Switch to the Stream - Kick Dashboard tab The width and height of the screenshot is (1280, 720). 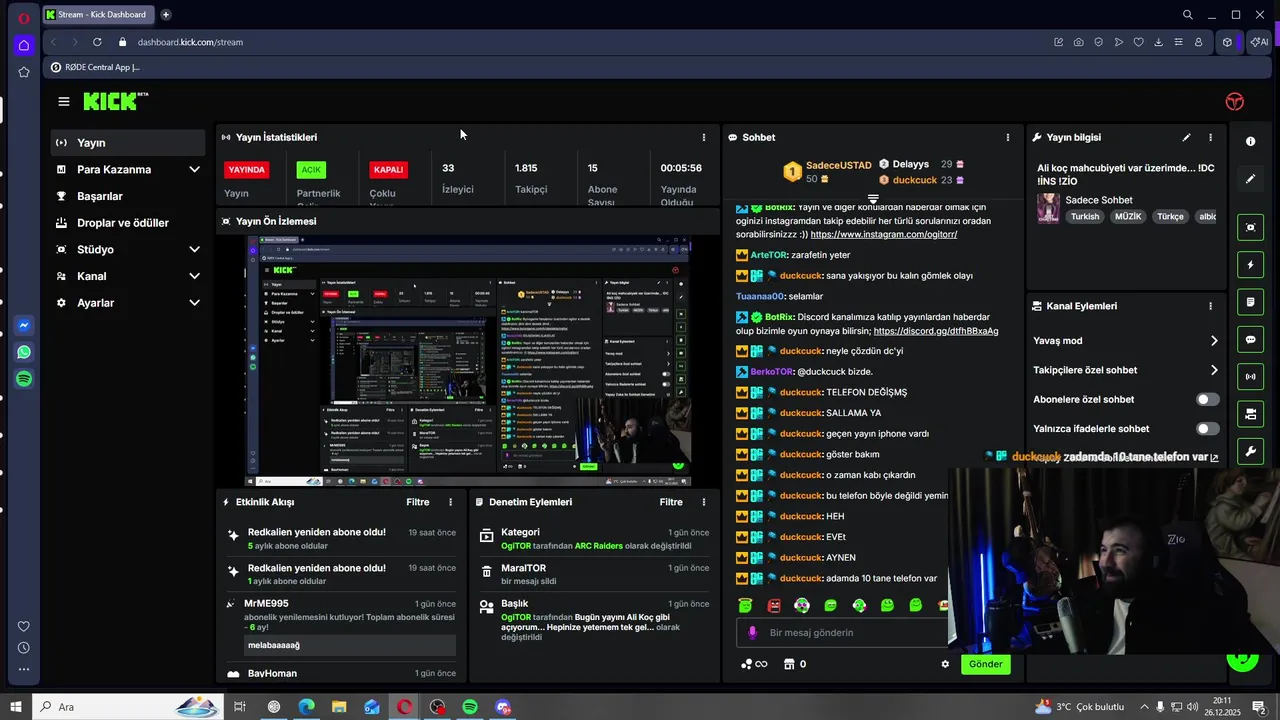pyautogui.click(x=98, y=15)
